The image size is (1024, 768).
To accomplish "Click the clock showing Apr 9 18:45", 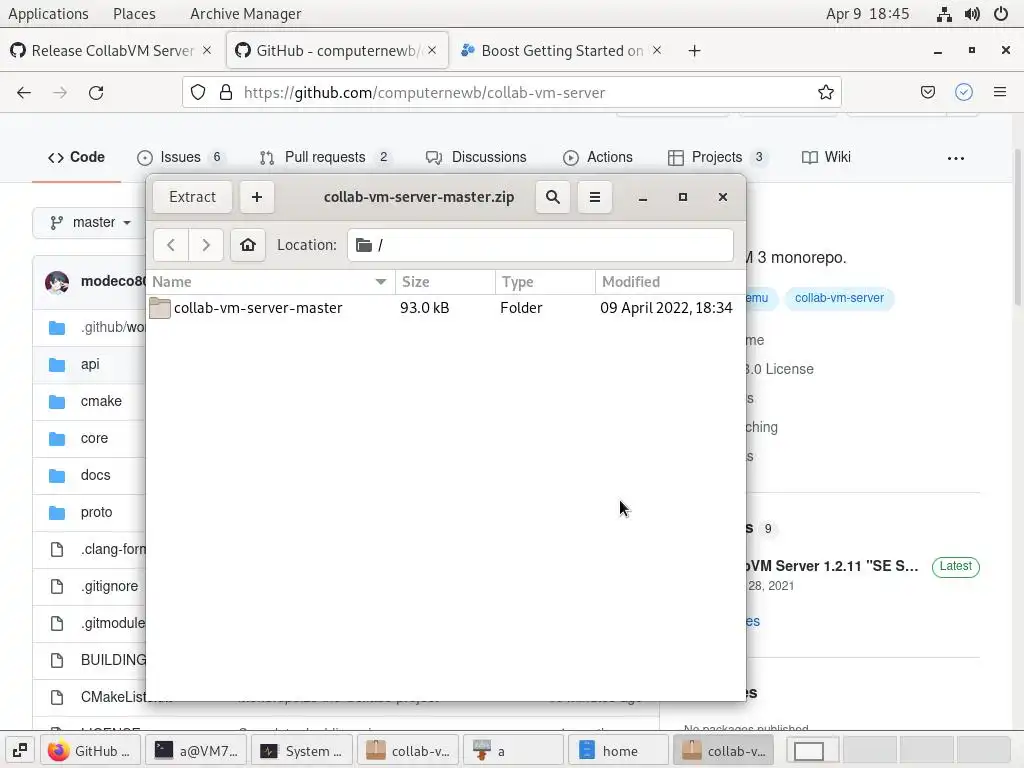I will 867,14.
